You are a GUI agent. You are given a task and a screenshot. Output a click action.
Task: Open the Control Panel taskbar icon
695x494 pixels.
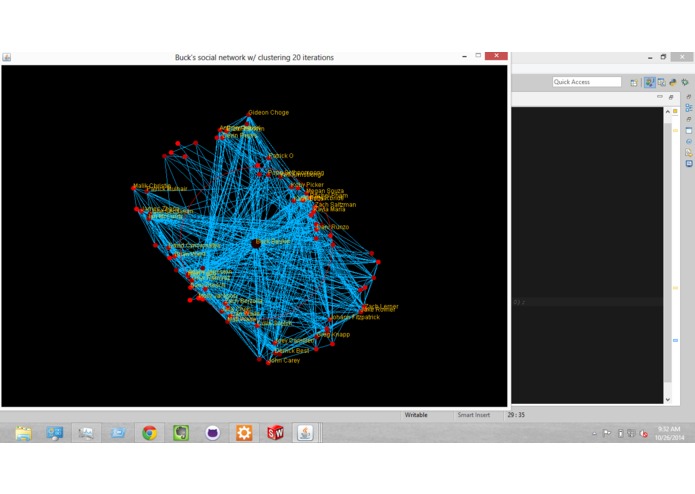pyautogui.click(x=55, y=433)
